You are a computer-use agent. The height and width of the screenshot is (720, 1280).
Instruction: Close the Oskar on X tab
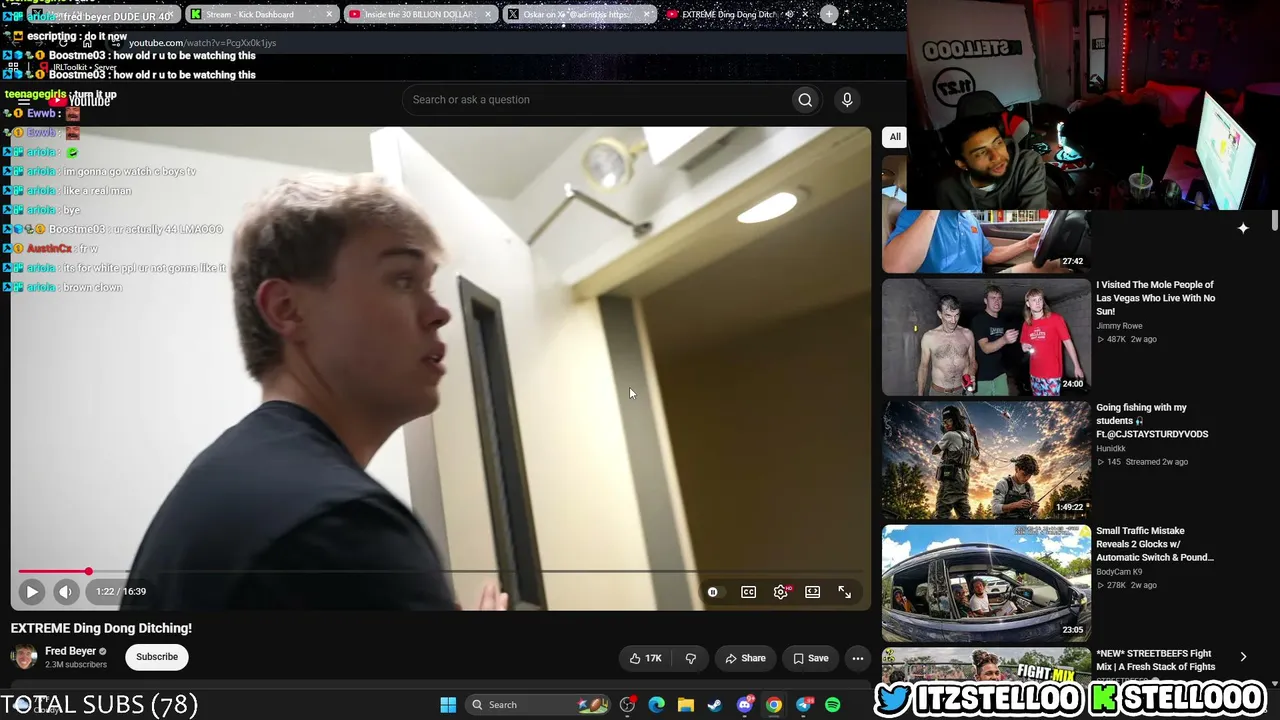tap(647, 15)
